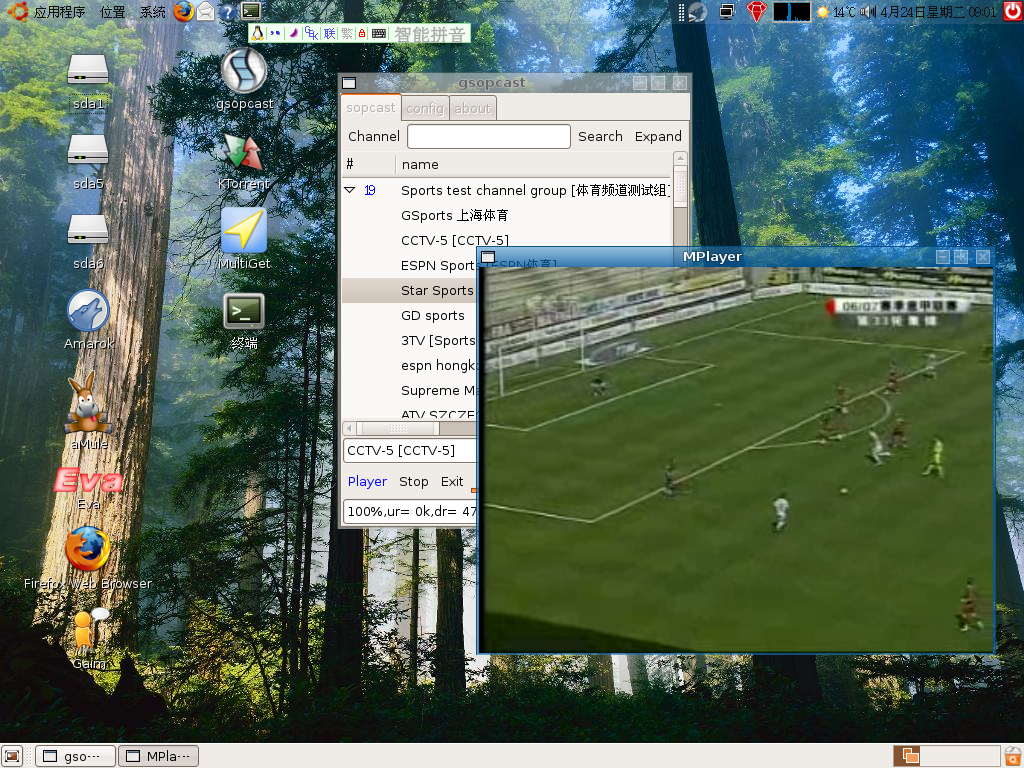
Task: Switch to the config tab
Action: [425, 108]
